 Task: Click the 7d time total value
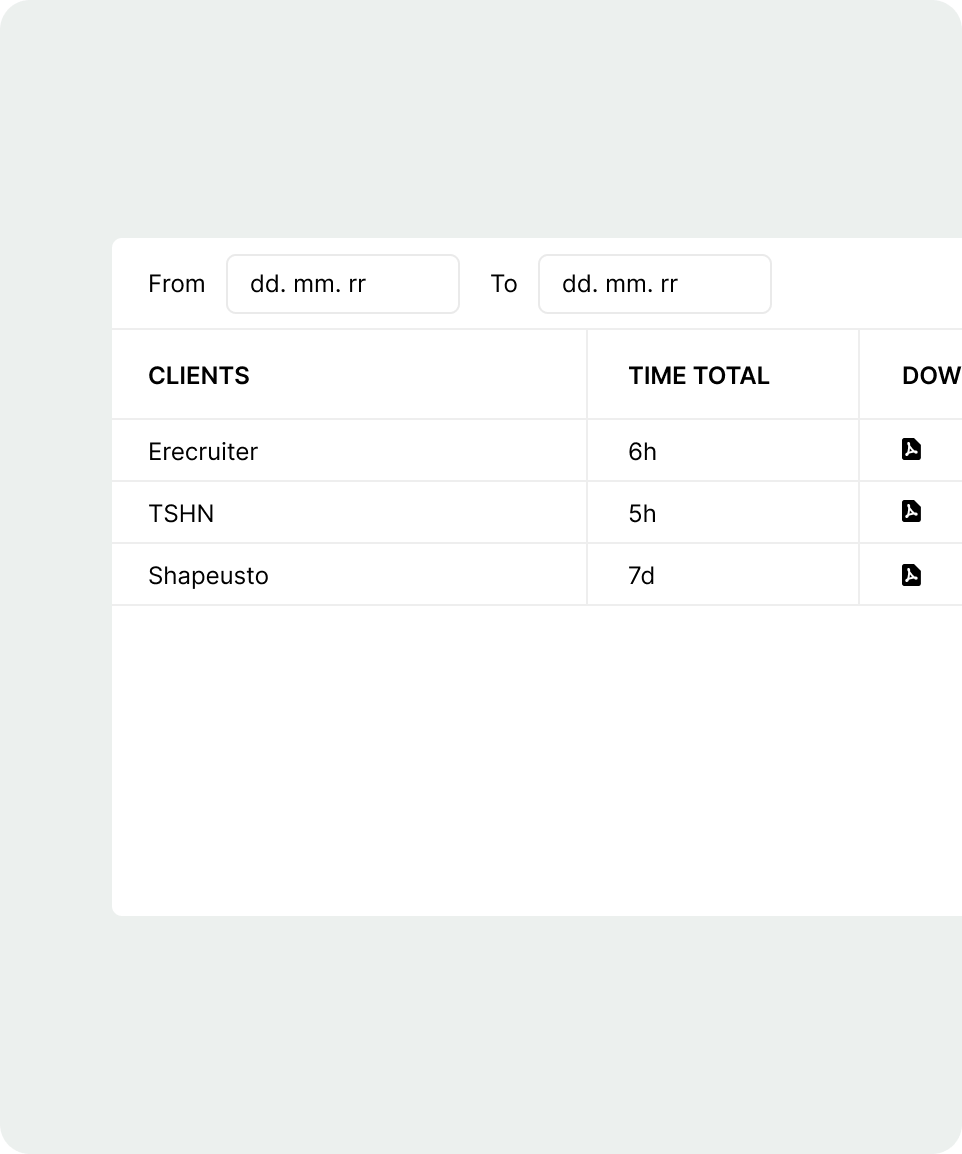point(641,576)
